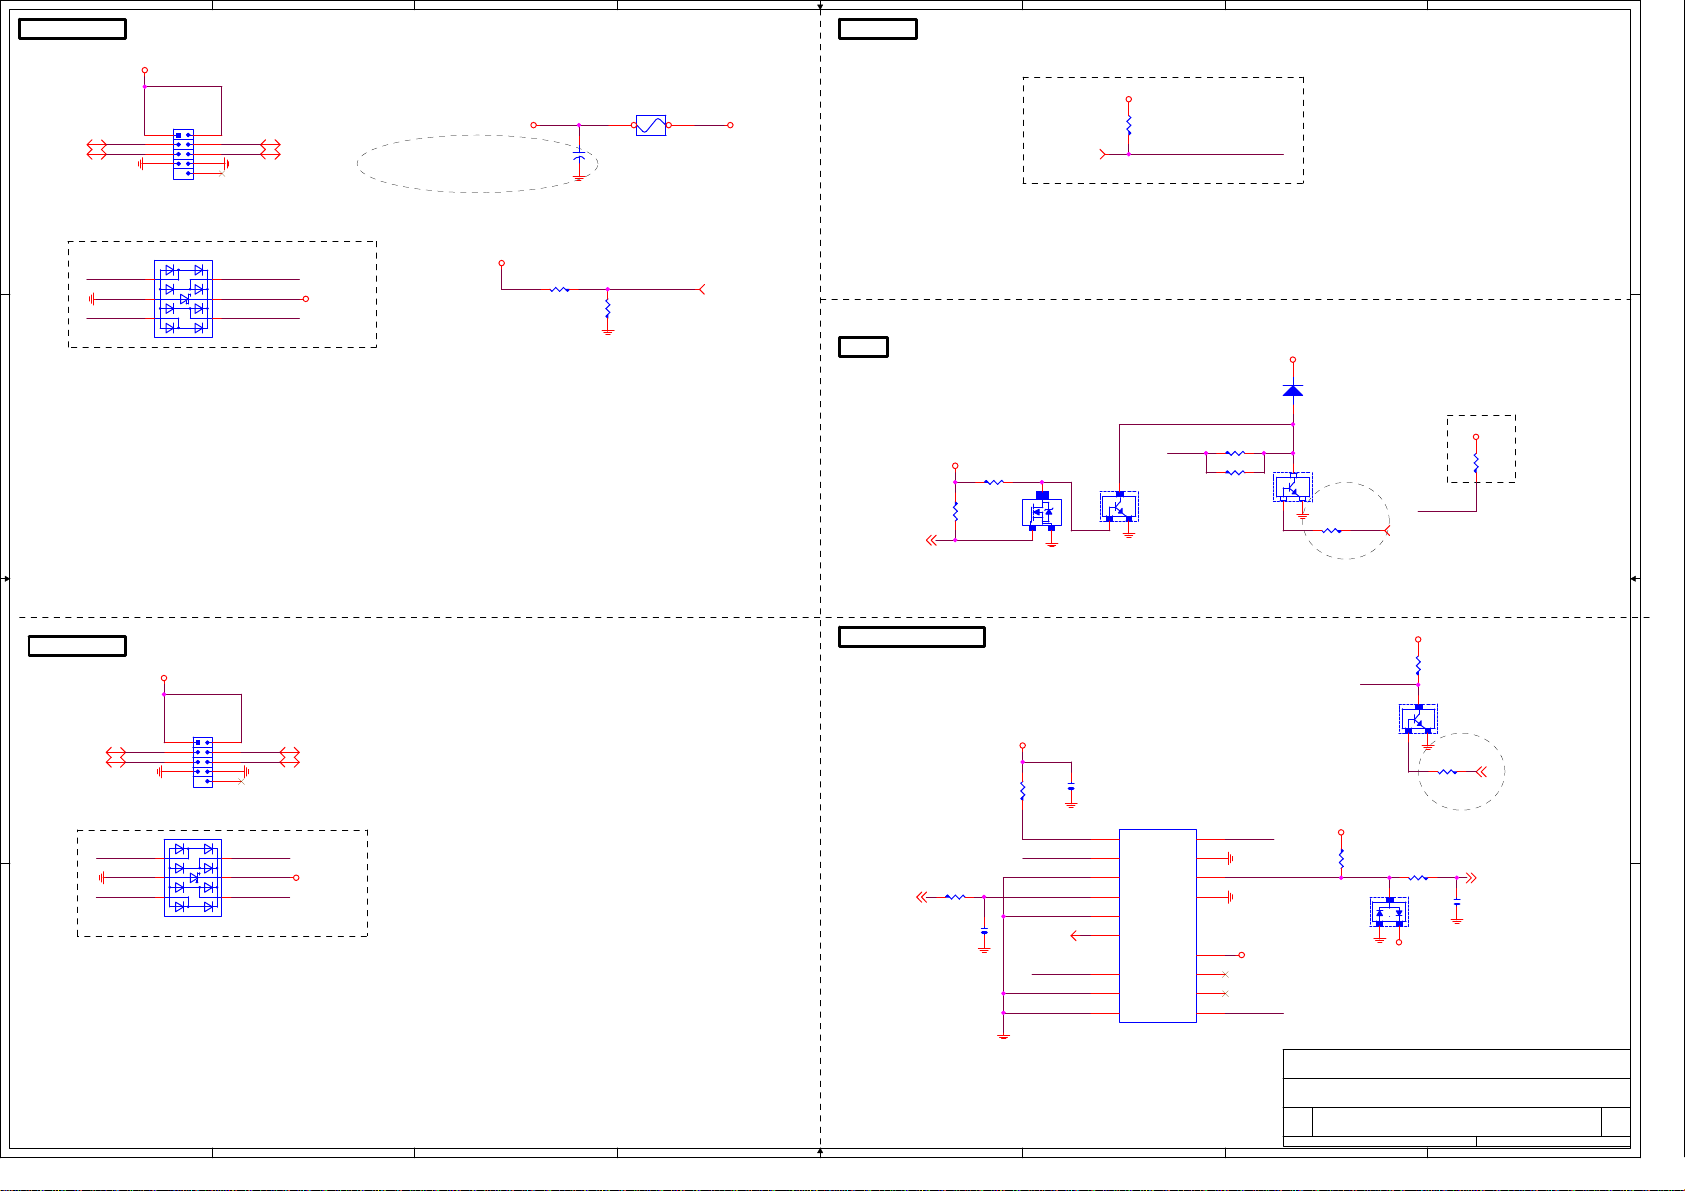Viewport: 1685px width, 1191px height.
Task: Select the large blue IC rectangle
Action: [x=1158, y=925]
